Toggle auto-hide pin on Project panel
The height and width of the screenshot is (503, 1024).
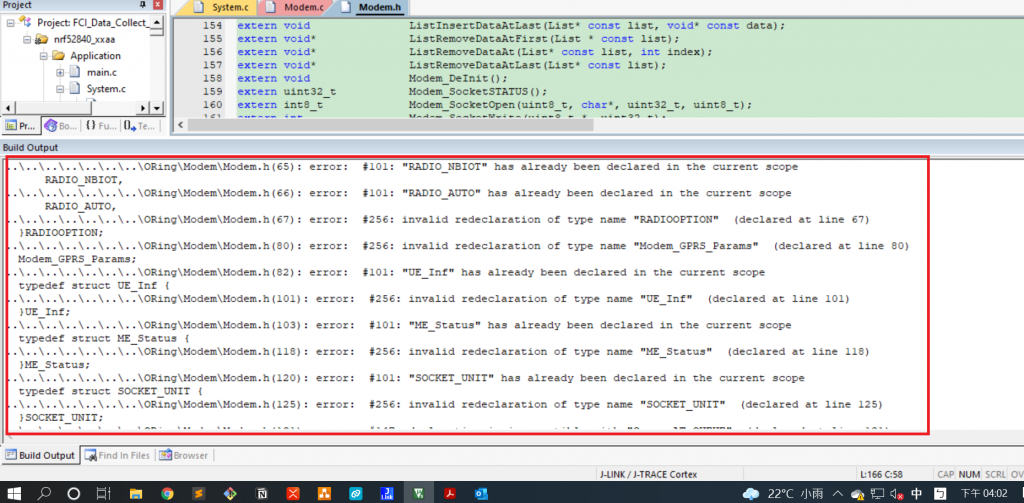tap(143, 5)
